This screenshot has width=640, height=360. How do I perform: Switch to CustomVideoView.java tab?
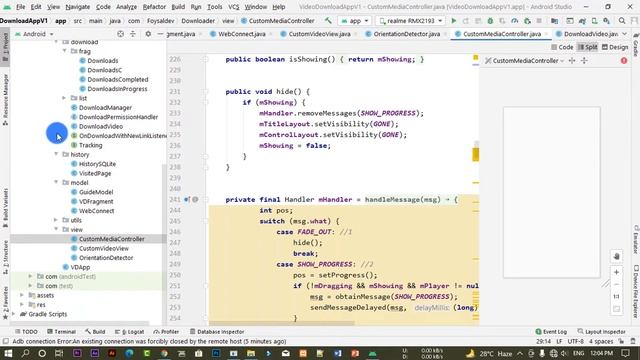(x=319, y=34)
